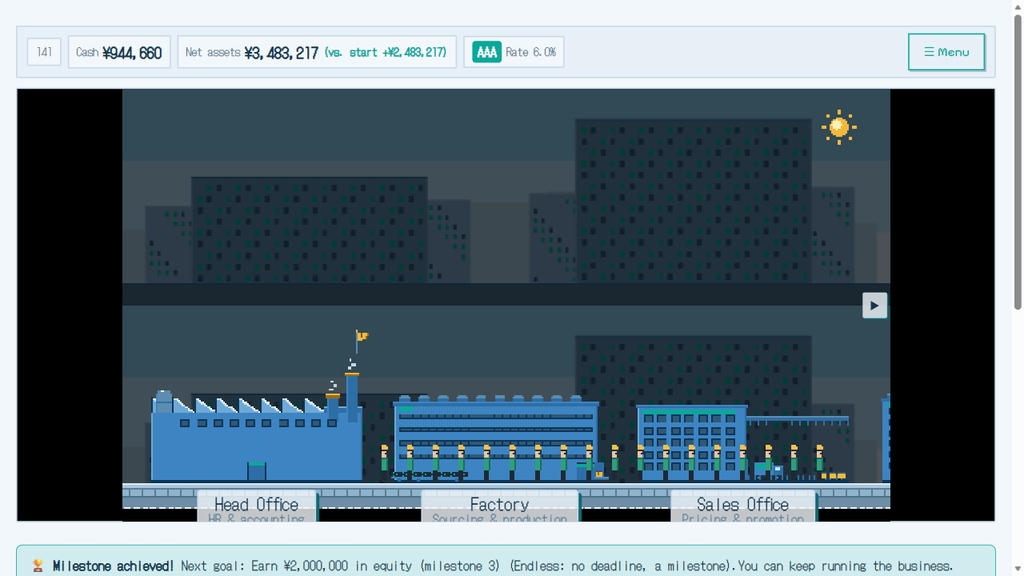Open the Factory tab
The width and height of the screenshot is (1024, 576).
pyautogui.click(x=500, y=506)
